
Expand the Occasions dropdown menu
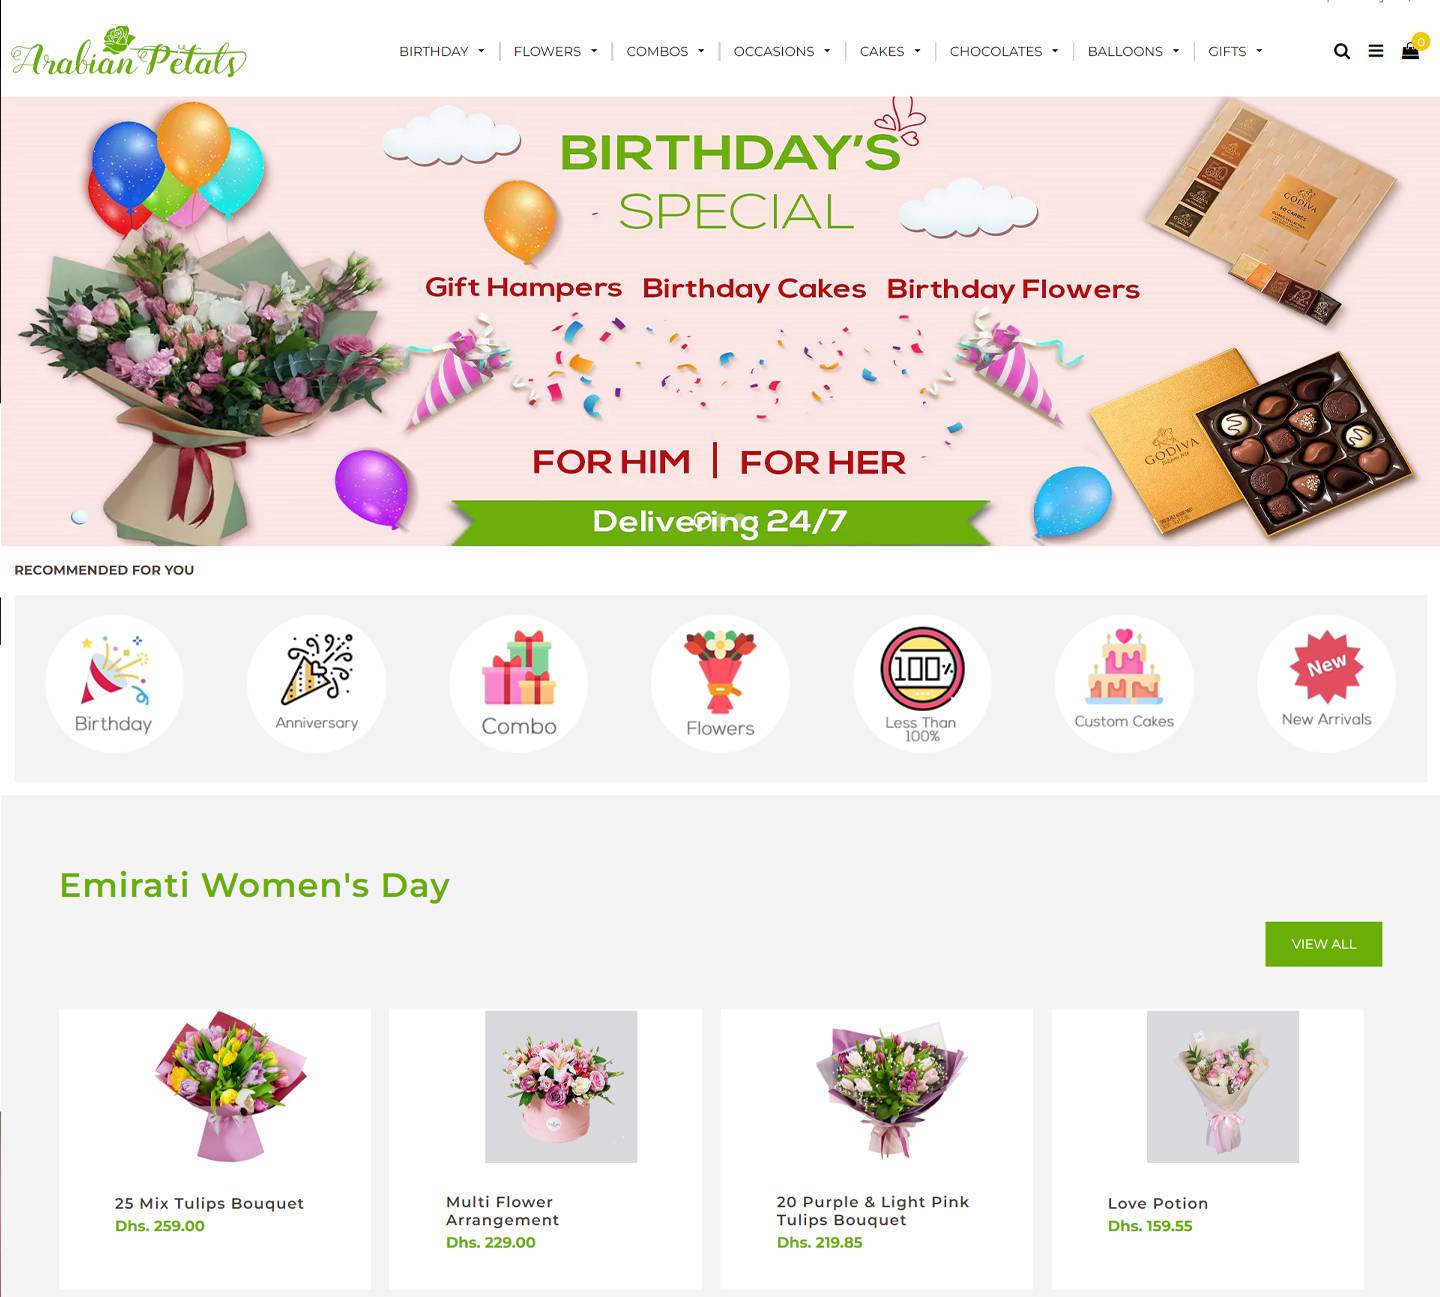pyautogui.click(x=782, y=51)
